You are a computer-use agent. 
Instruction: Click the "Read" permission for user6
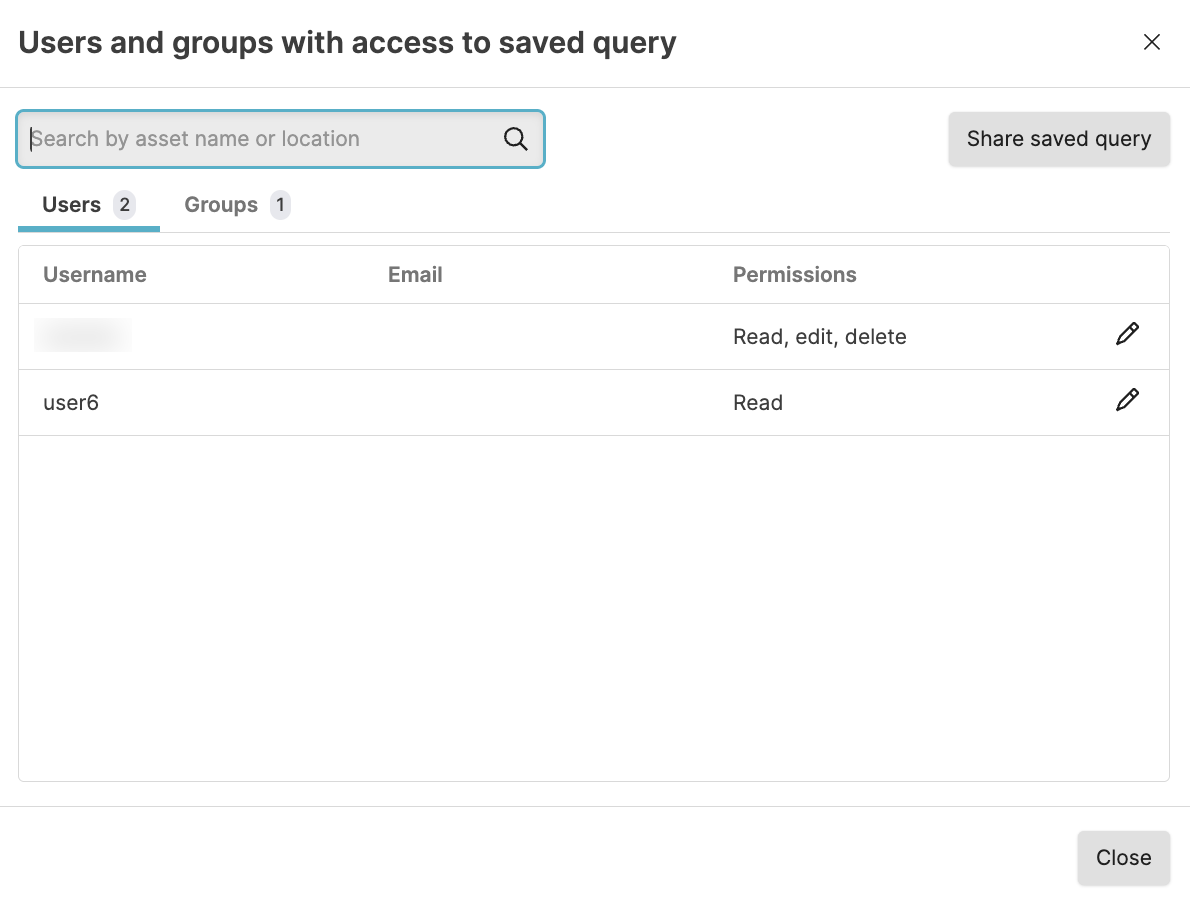point(757,403)
